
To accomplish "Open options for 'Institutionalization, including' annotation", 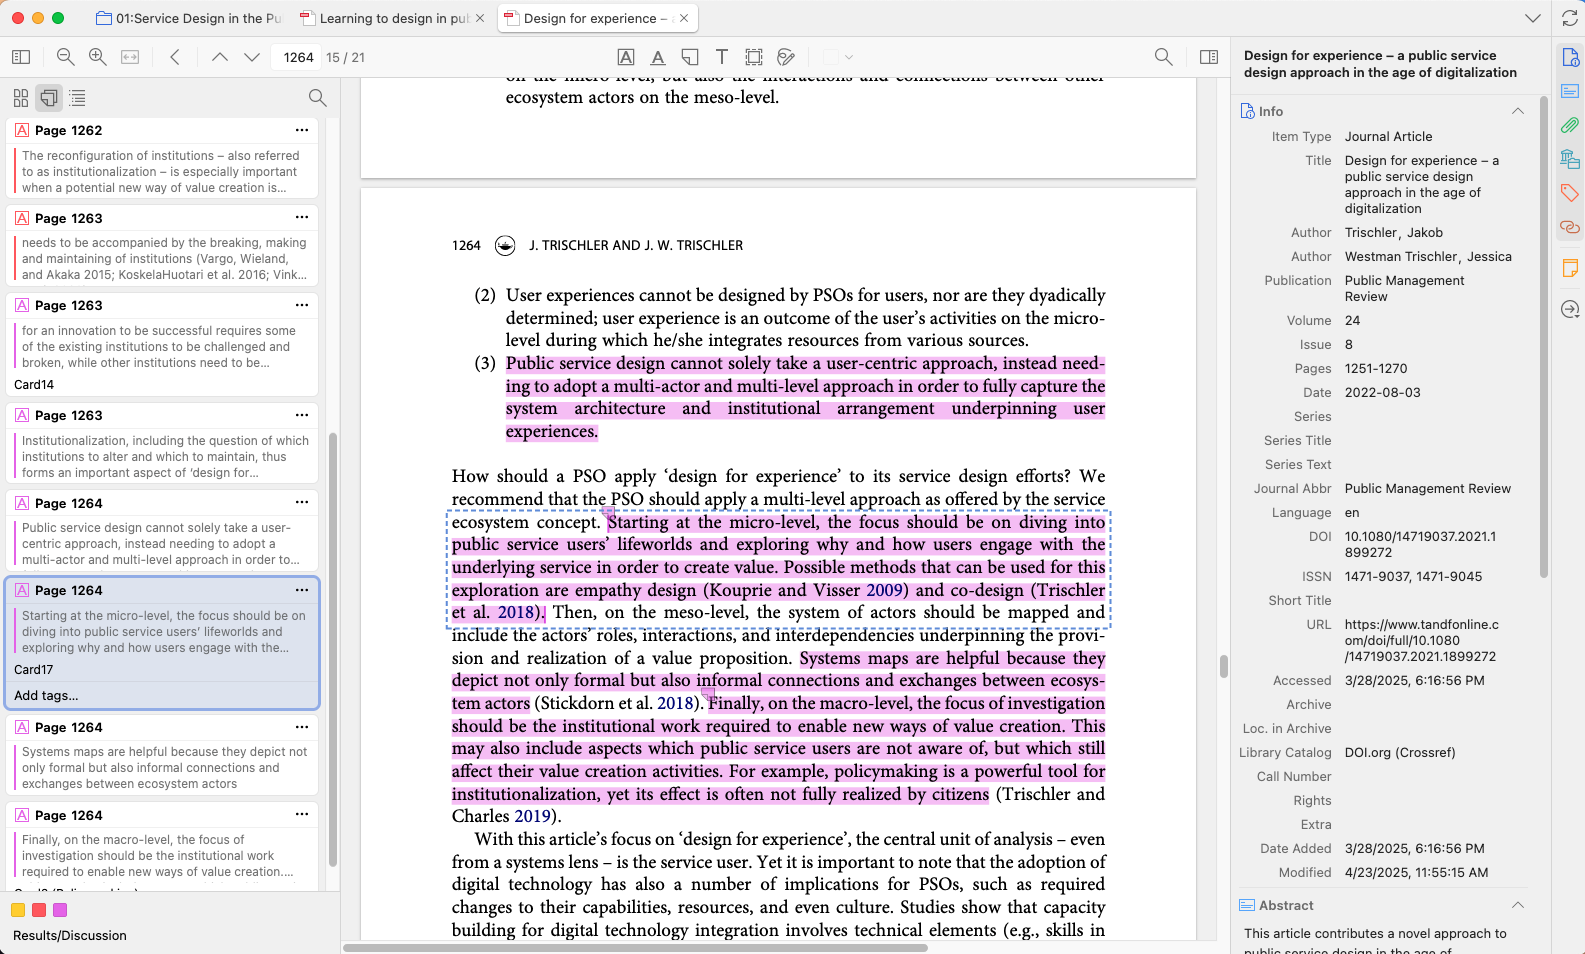I will [302, 414].
